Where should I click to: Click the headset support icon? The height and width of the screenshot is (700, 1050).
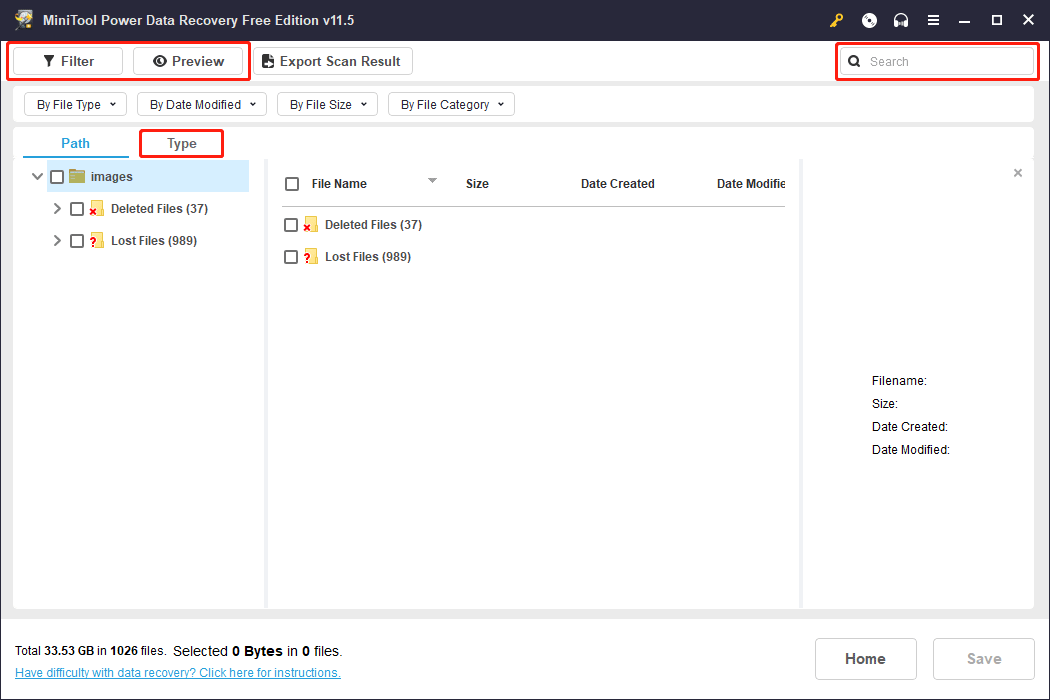[x=900, y=20]
